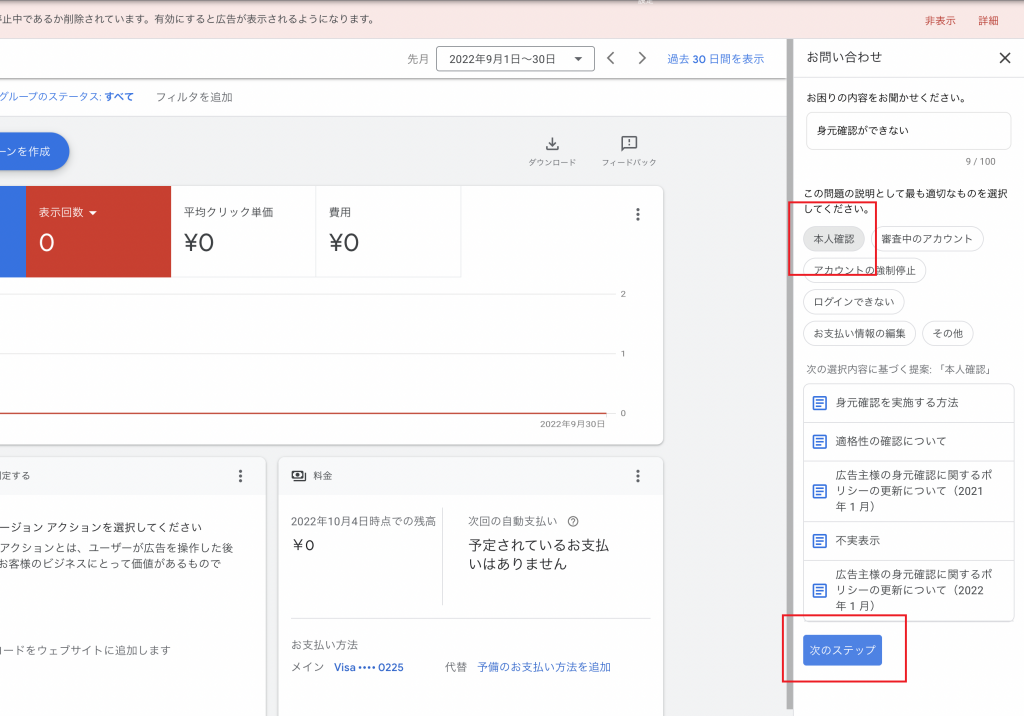The image size is (1024, 716).
Task: Open article icon for 不実表示
Action: [x=819, y=541]
